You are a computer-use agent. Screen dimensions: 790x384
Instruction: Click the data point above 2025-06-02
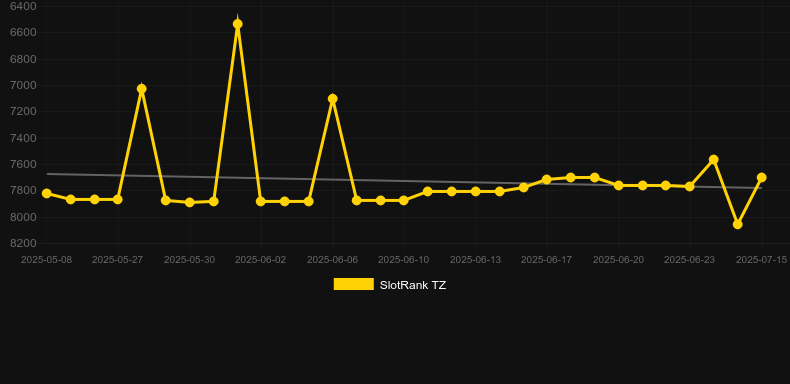pyautogui.click(x=260, y=202)
